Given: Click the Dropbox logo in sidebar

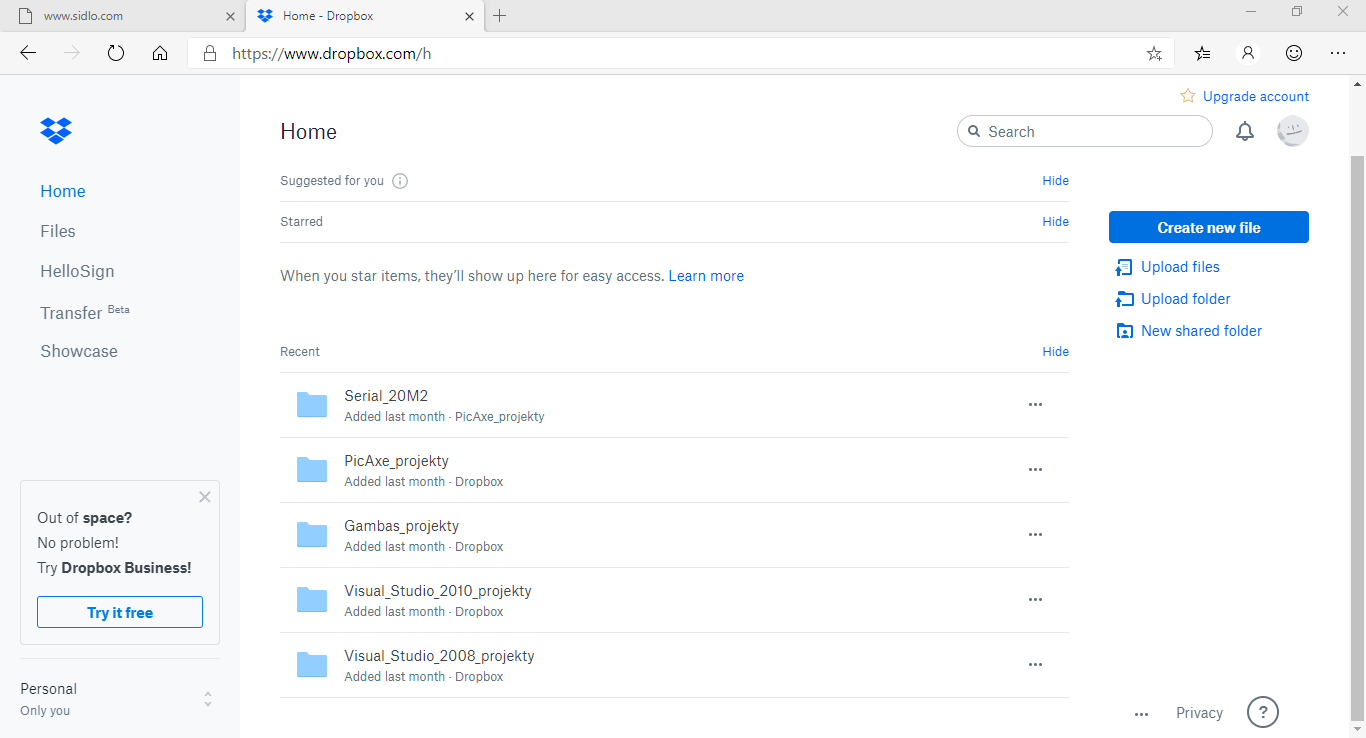Looking at the screenshot, I should click(x=56, y=130).
